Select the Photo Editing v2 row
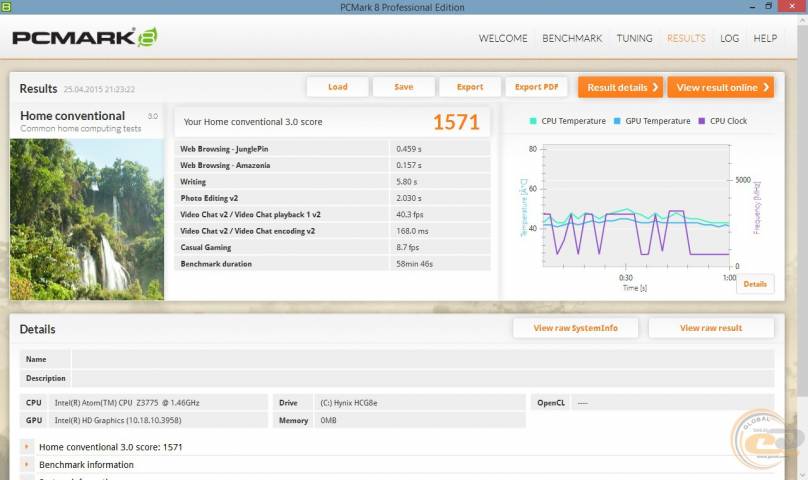The width and height of the screenshot is (808, 480). point(332,198)
